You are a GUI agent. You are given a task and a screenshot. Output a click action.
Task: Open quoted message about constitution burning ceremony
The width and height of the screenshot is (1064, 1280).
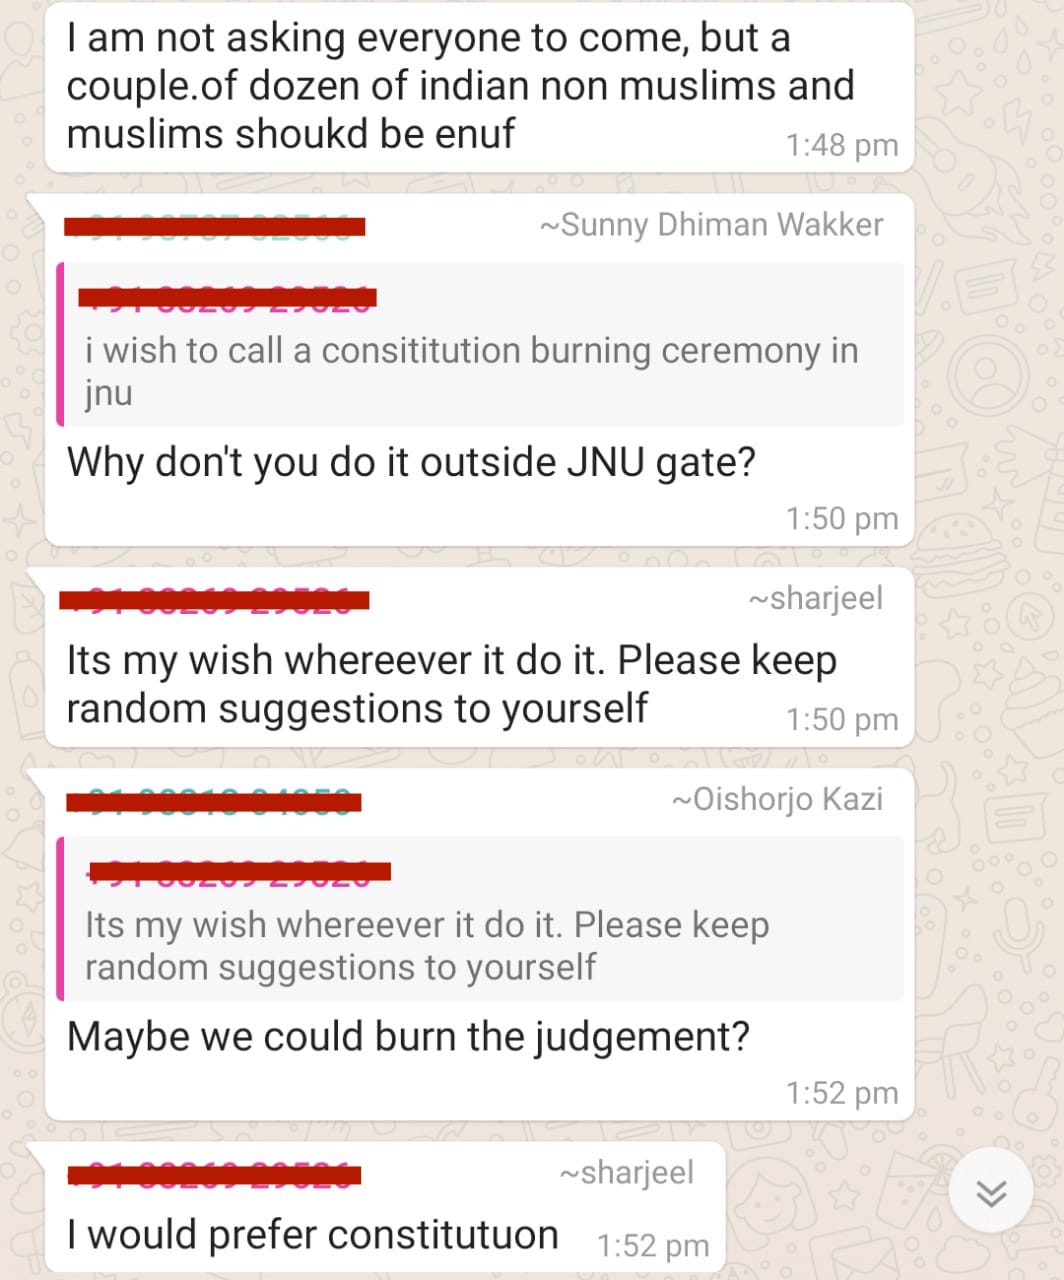[x=481, y=345]
